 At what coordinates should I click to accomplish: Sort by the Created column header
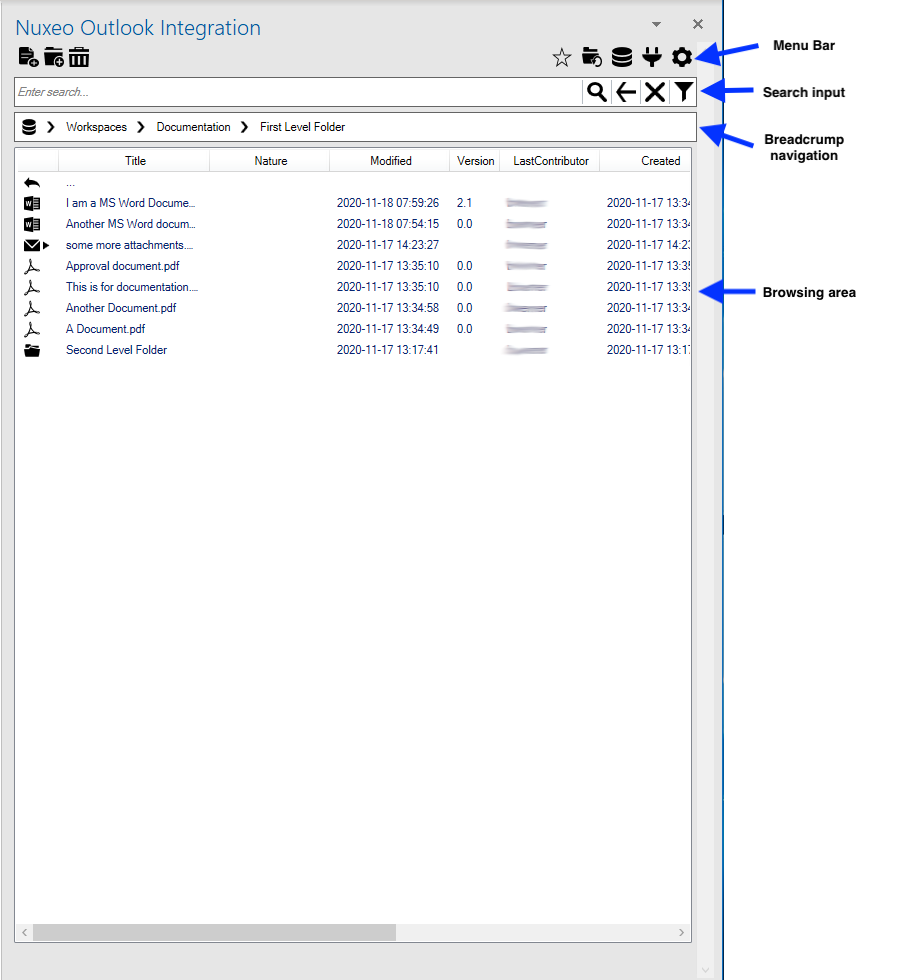click(x=646, y=161)
